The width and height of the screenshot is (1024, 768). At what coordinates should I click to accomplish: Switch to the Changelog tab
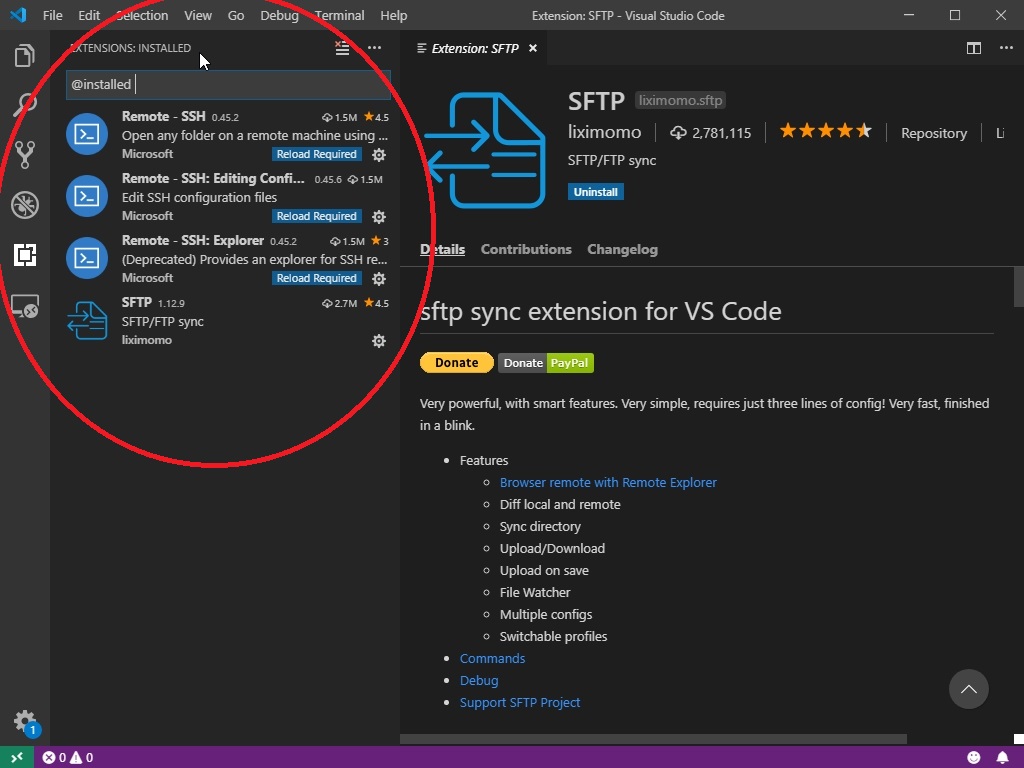[x=622, y=249]
